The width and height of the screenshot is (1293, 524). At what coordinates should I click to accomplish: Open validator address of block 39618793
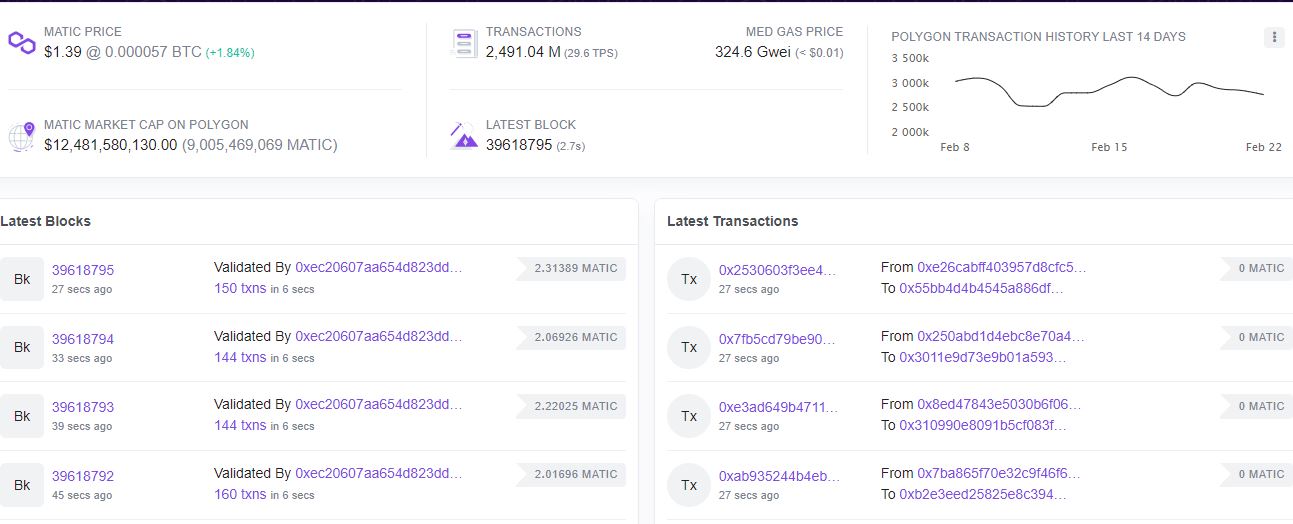click(x=379, y=404)
